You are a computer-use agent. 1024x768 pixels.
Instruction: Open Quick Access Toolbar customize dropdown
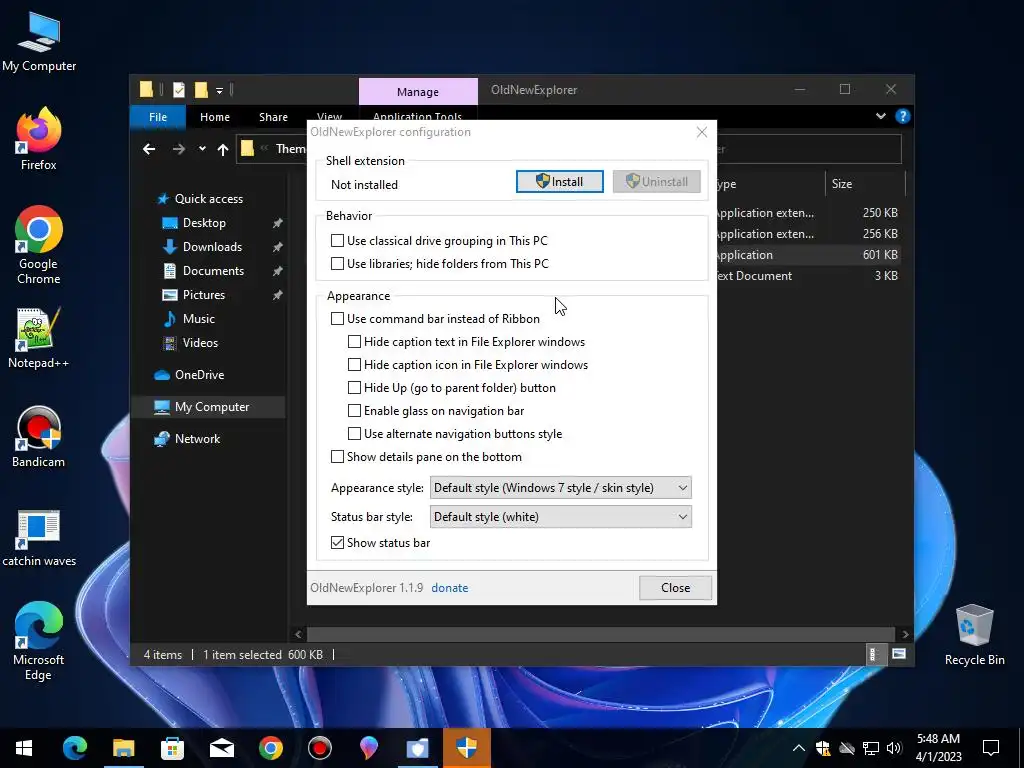pyautogui.click(x=219, y=90)
